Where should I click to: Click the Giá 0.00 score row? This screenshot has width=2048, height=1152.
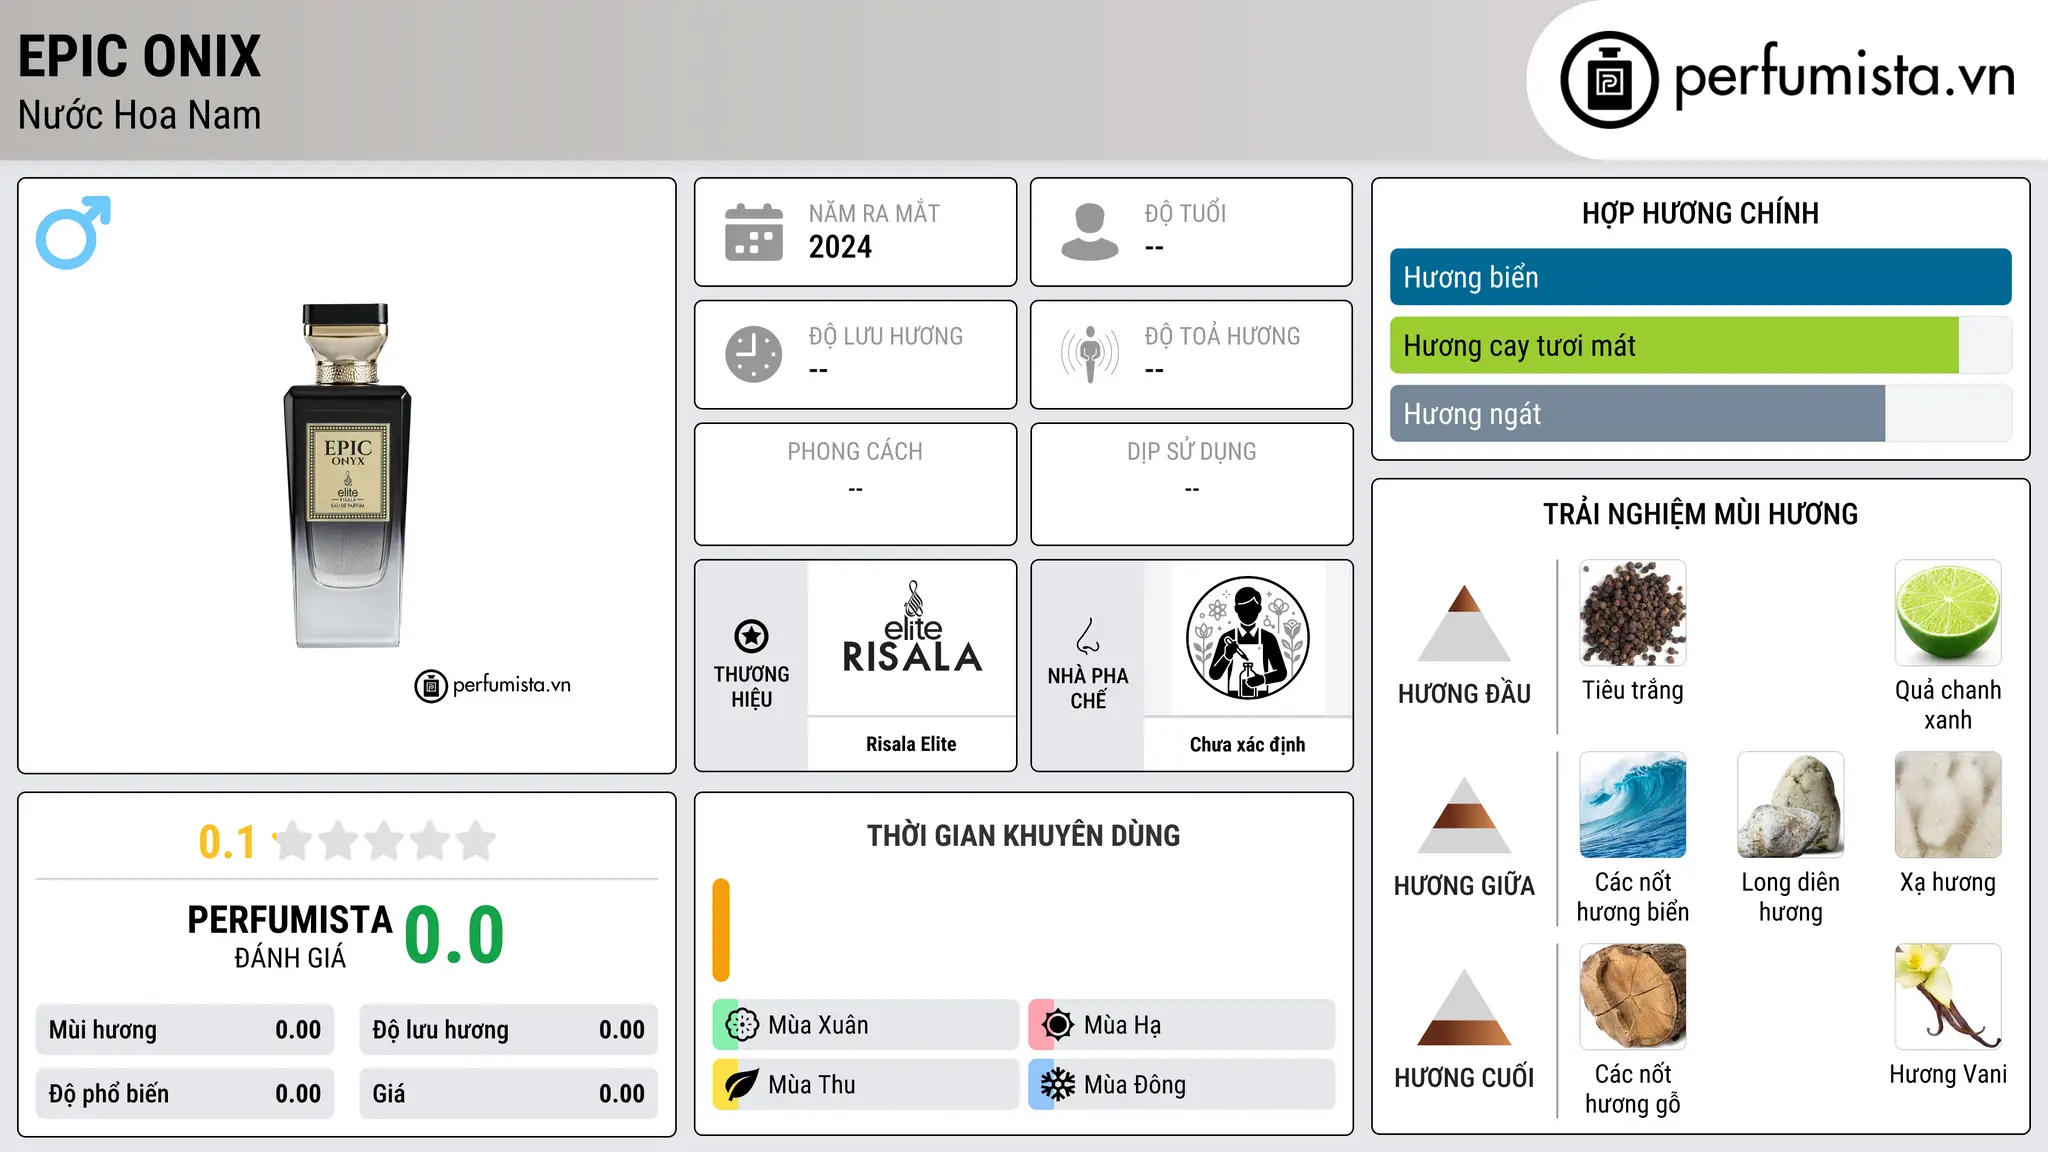click(508, 1094)
